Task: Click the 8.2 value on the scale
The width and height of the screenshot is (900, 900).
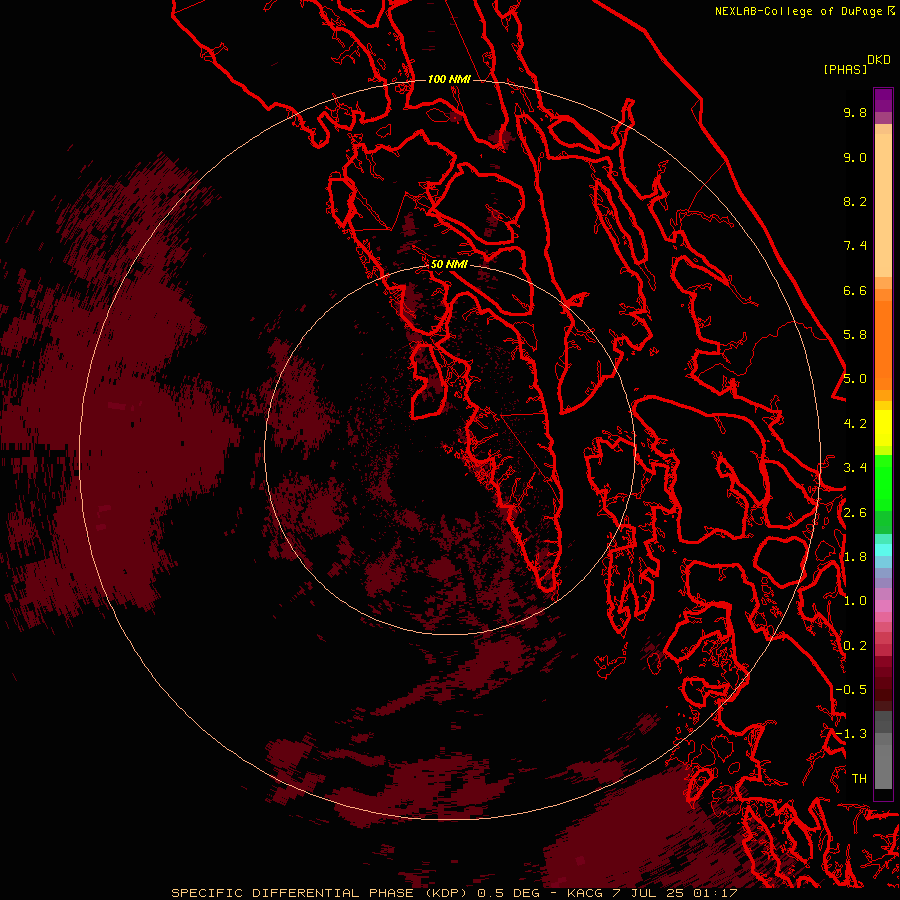Action: 855,201
